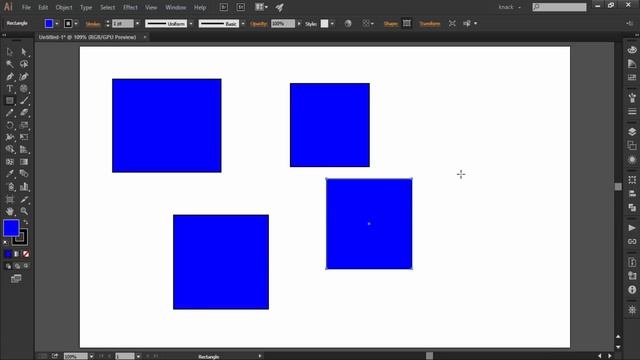Click the stroke weight up-down stepper
This screenshot has height=360, width=640.
coord(108,24)
